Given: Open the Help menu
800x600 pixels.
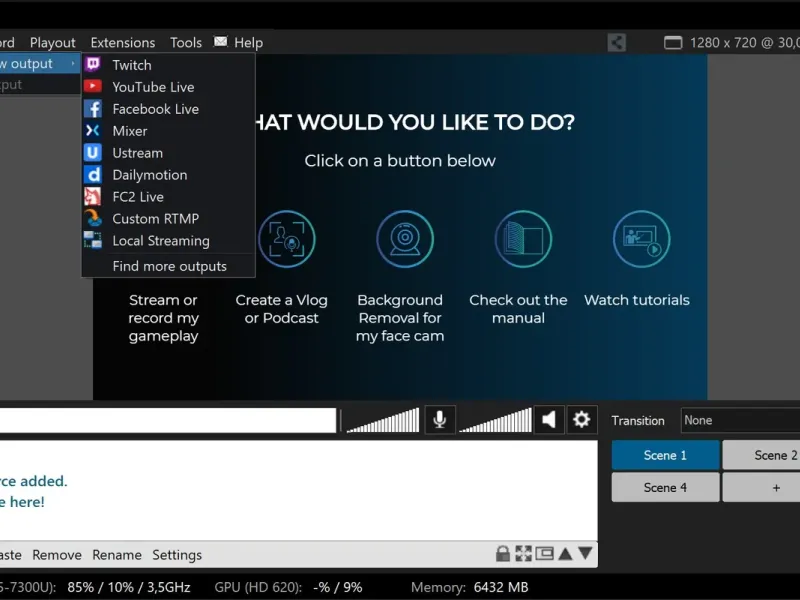Looking at the screenshot, I should coord(248,42).
